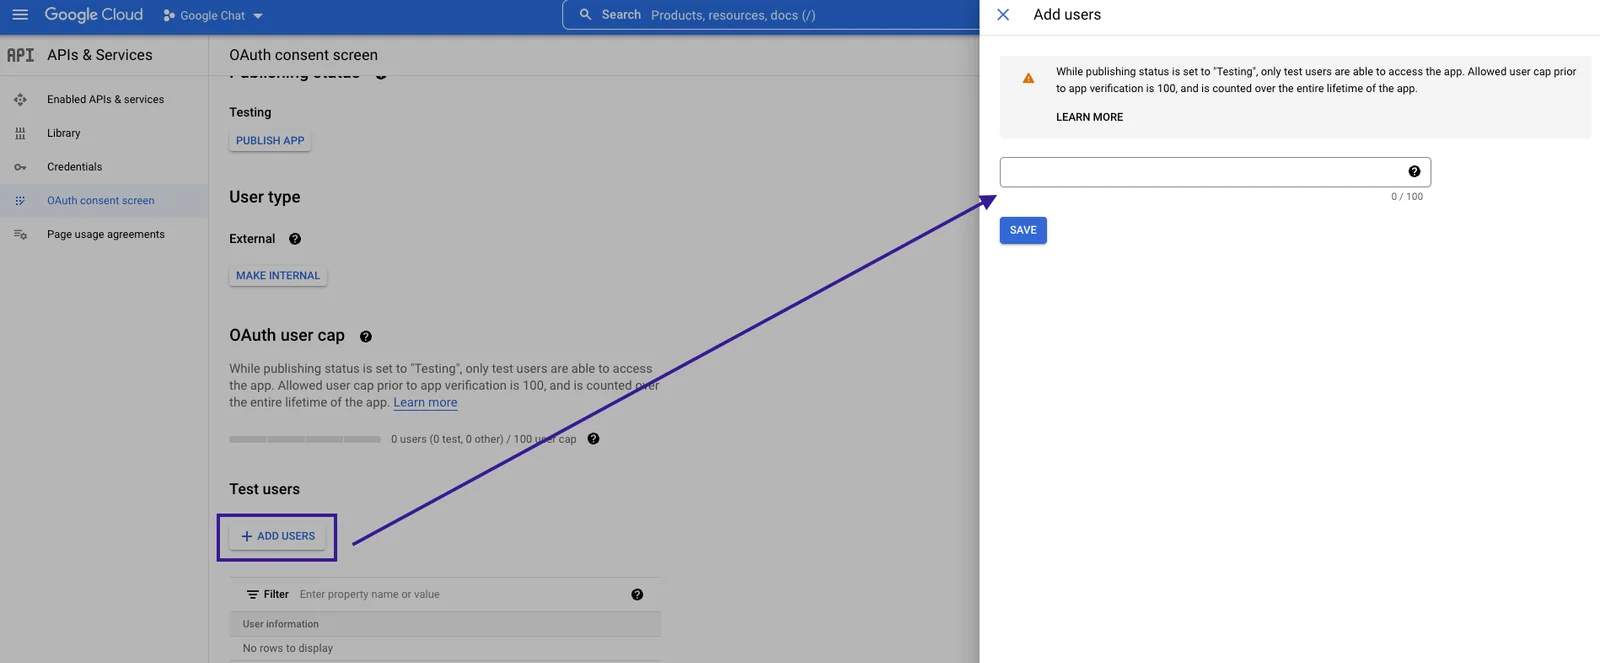Go to Credentials
Image resolution: width=1600 pixels, height=663 pixels.
click(75, 167)
